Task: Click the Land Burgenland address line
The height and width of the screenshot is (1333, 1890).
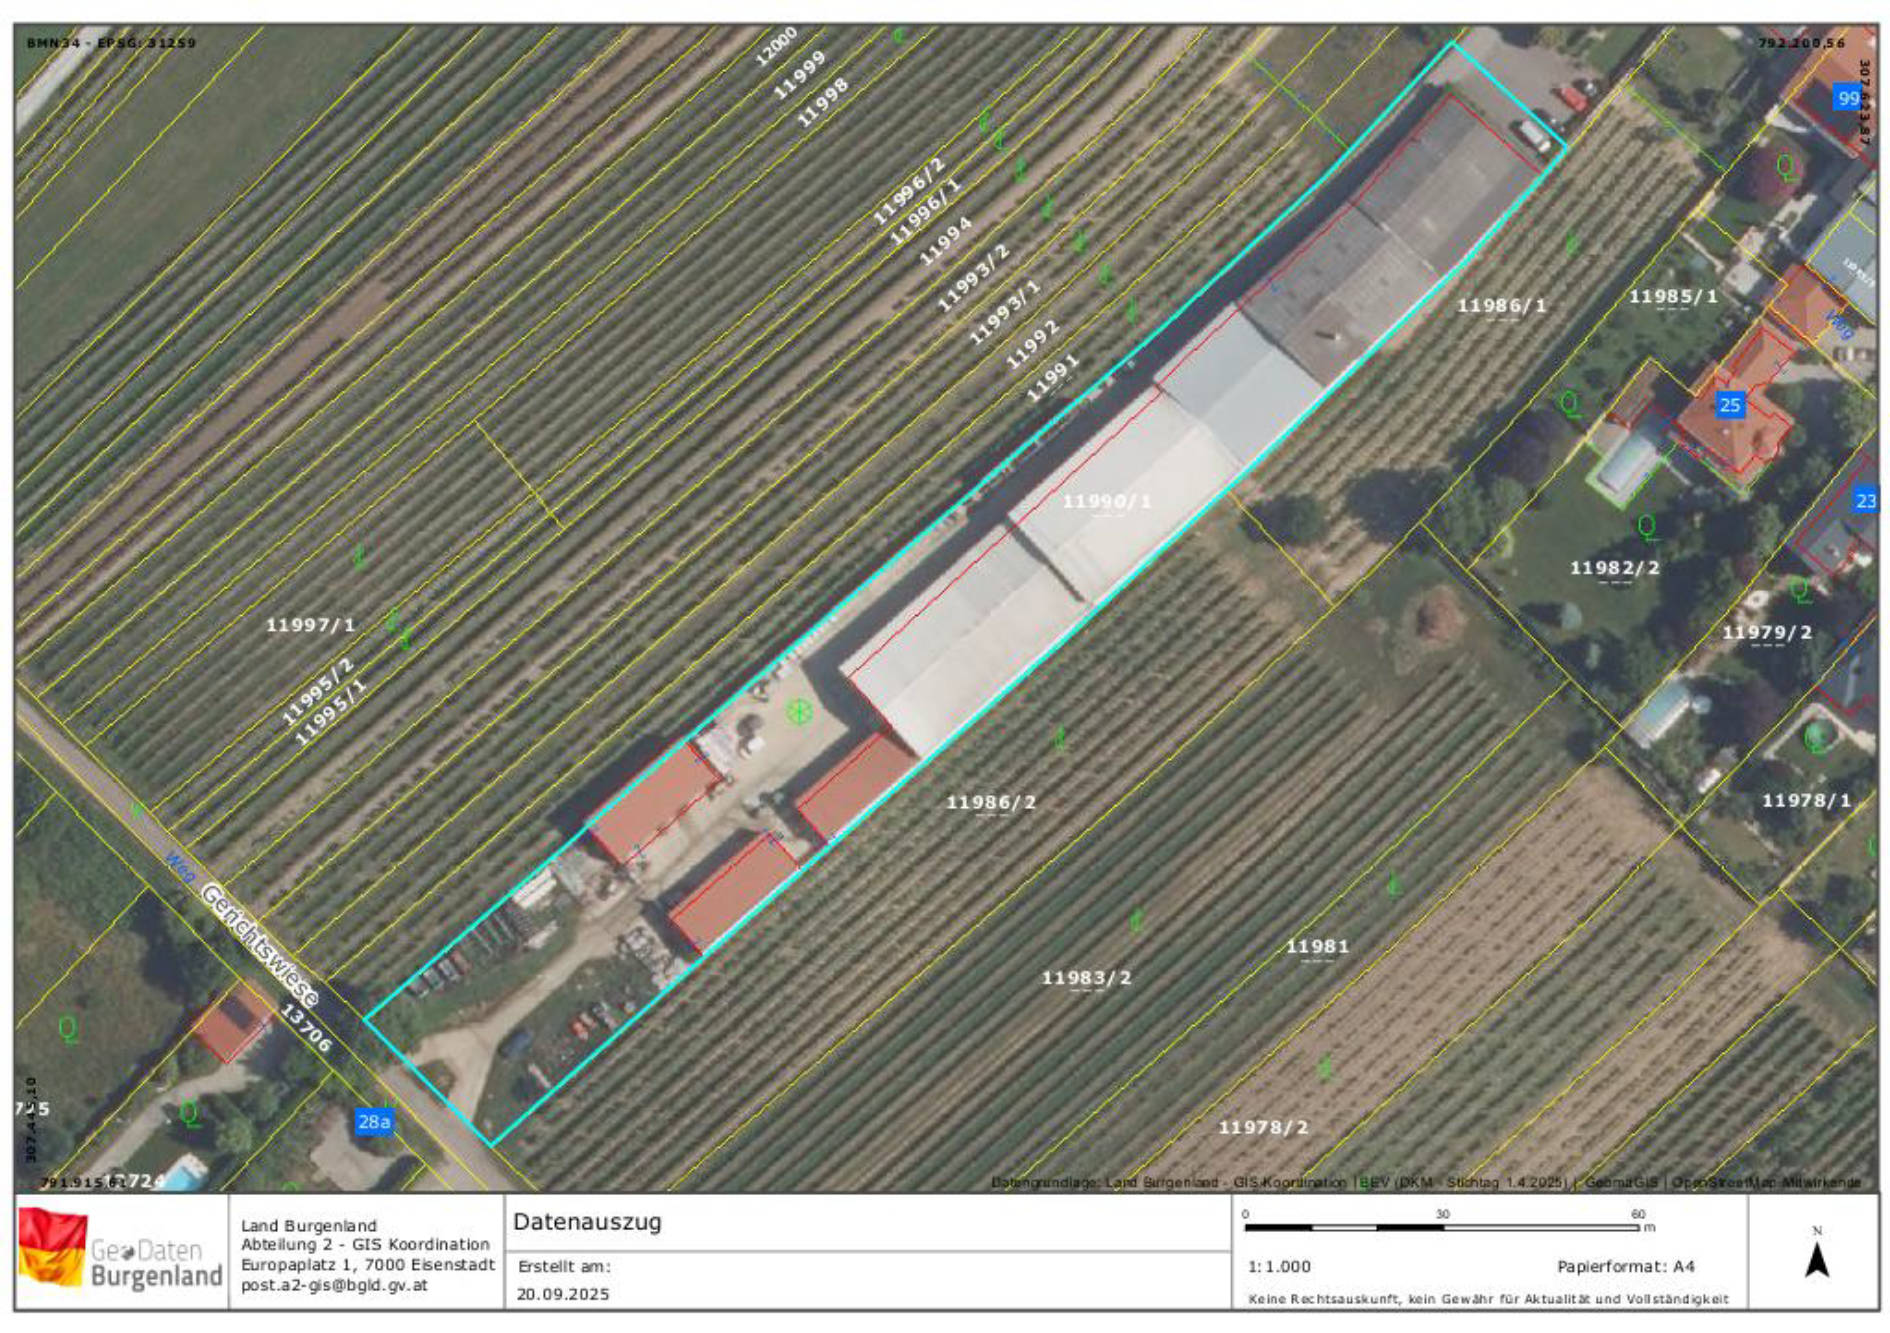Action: pos(309,1225)
